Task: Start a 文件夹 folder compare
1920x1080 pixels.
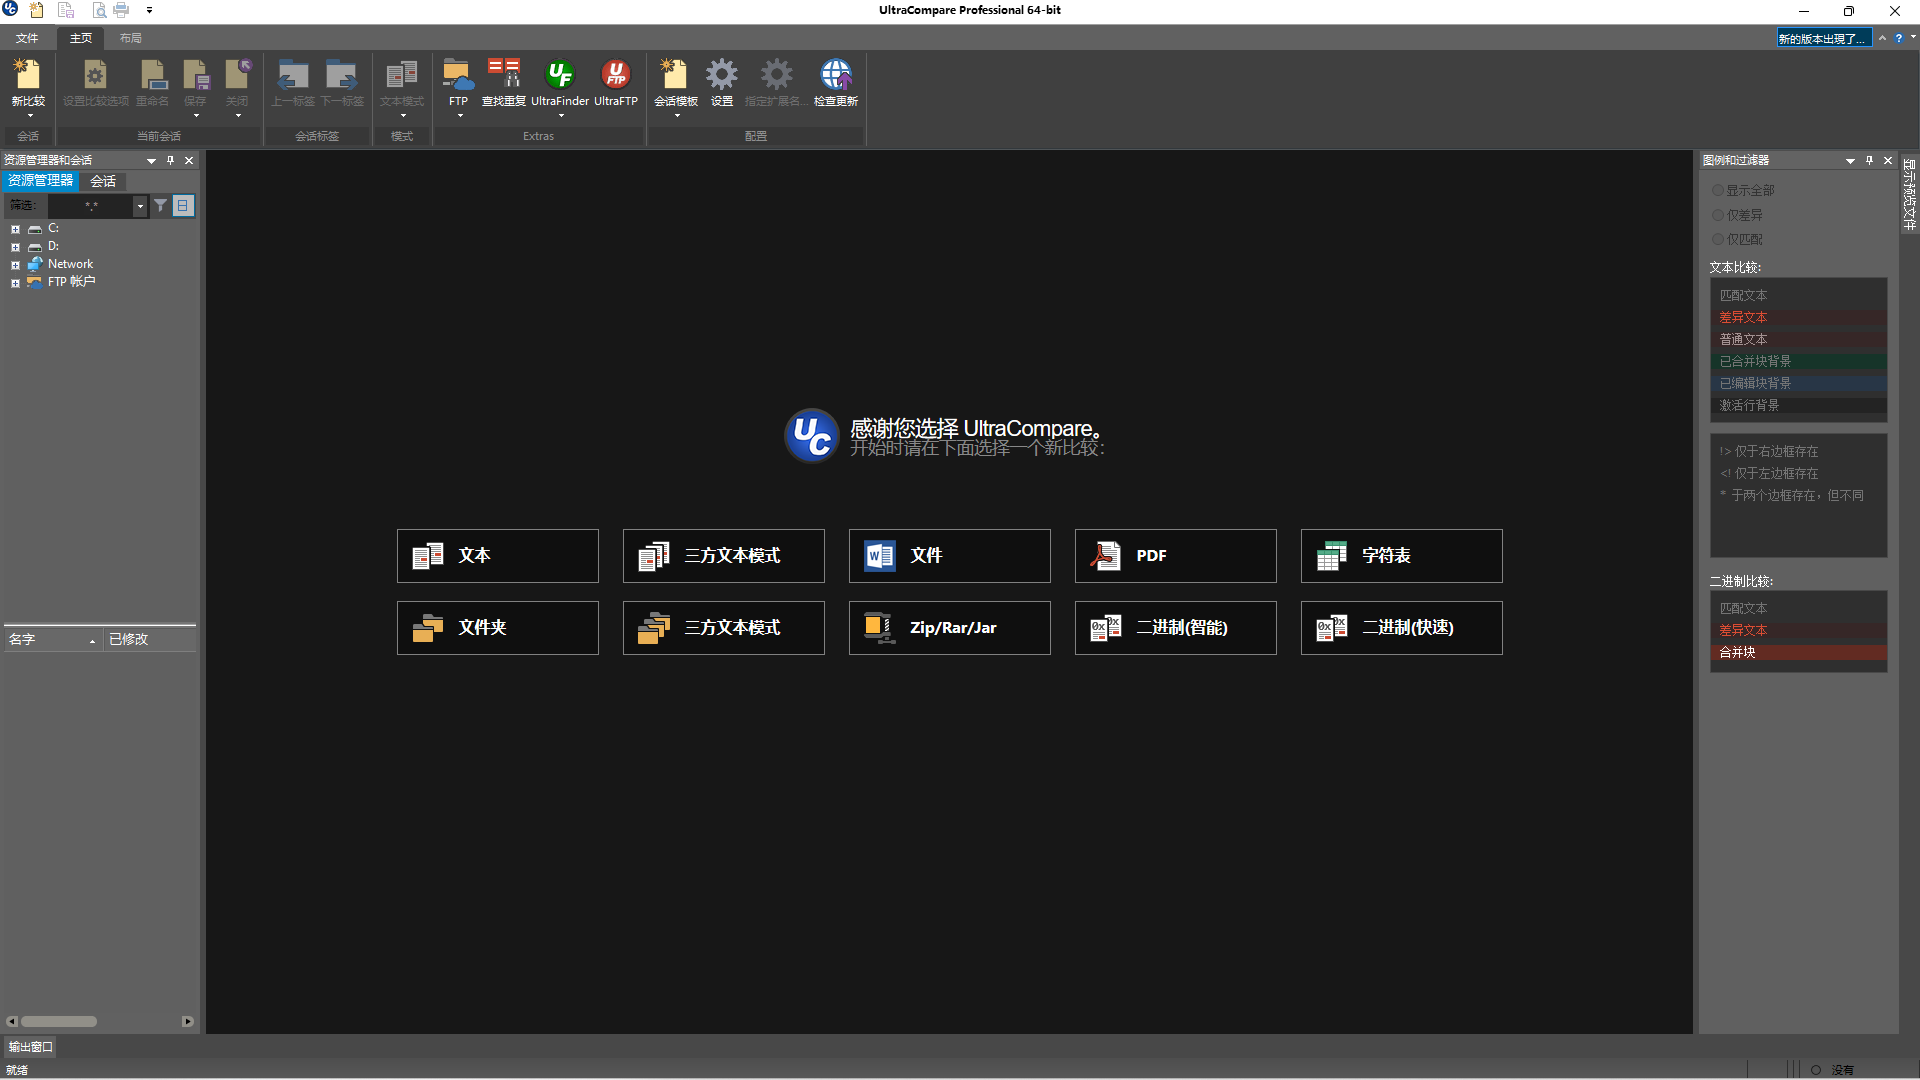Action: (x=498, y=628)
